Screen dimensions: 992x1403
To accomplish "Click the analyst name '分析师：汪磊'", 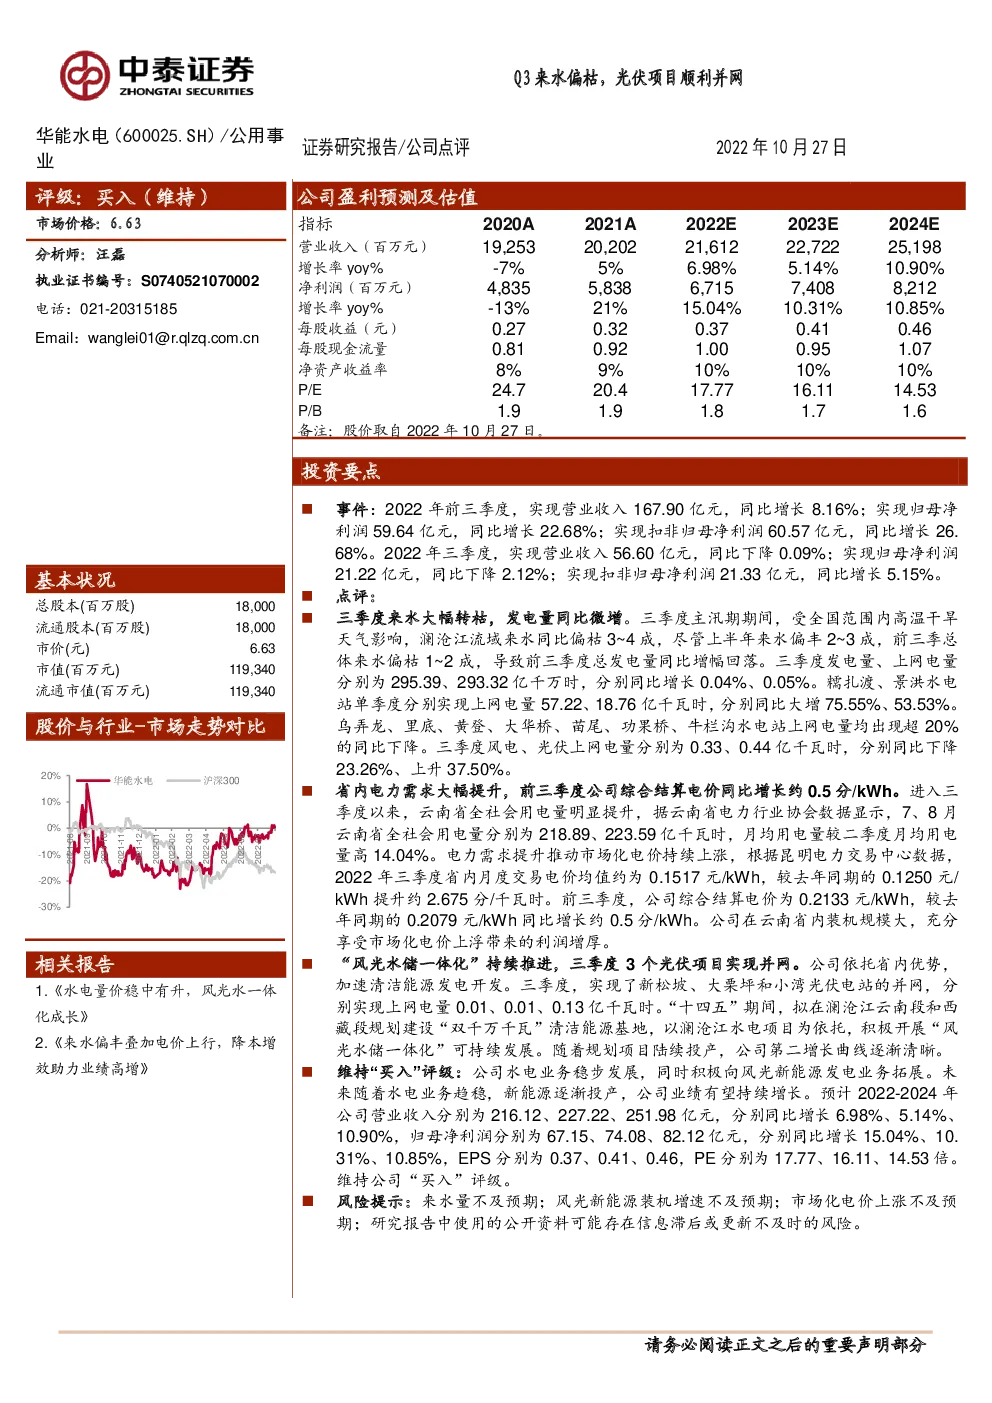I will (x=81, y=254).
